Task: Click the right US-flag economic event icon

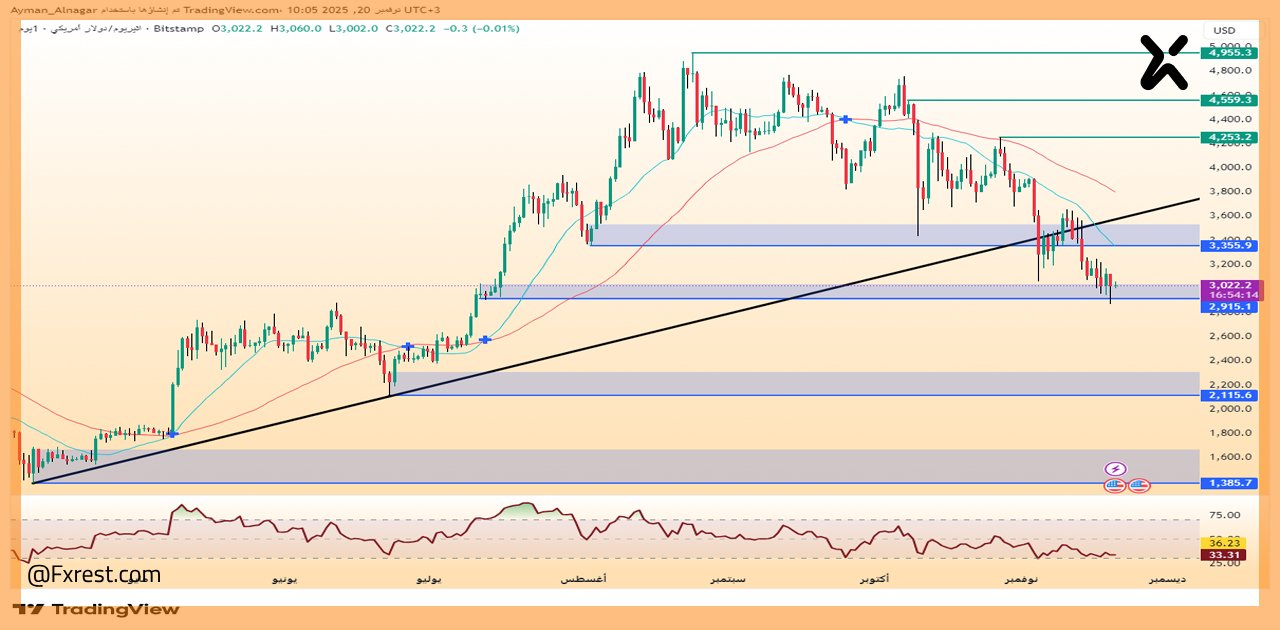Action: (1138, 484)
